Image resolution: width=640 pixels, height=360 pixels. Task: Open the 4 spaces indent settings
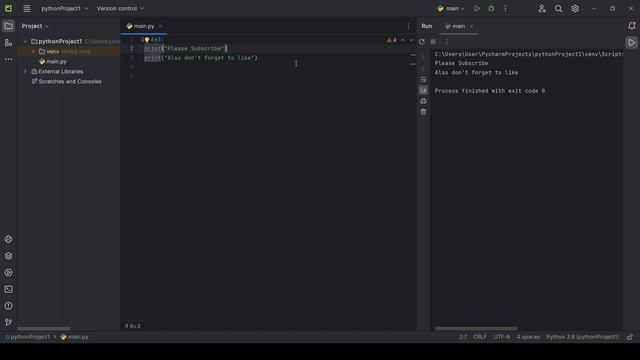click(528, 337)
